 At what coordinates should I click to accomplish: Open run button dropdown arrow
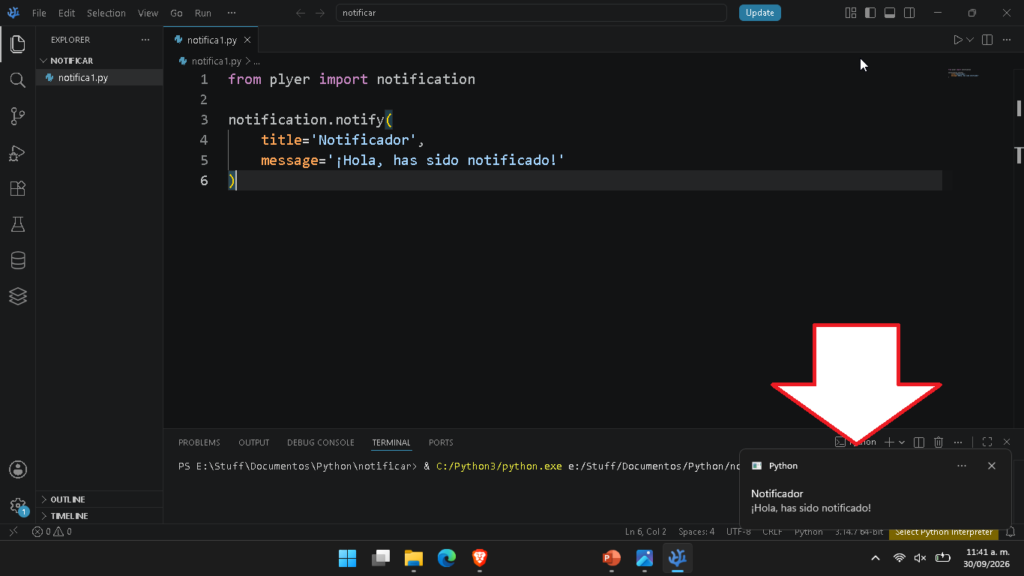coord(970,40)
